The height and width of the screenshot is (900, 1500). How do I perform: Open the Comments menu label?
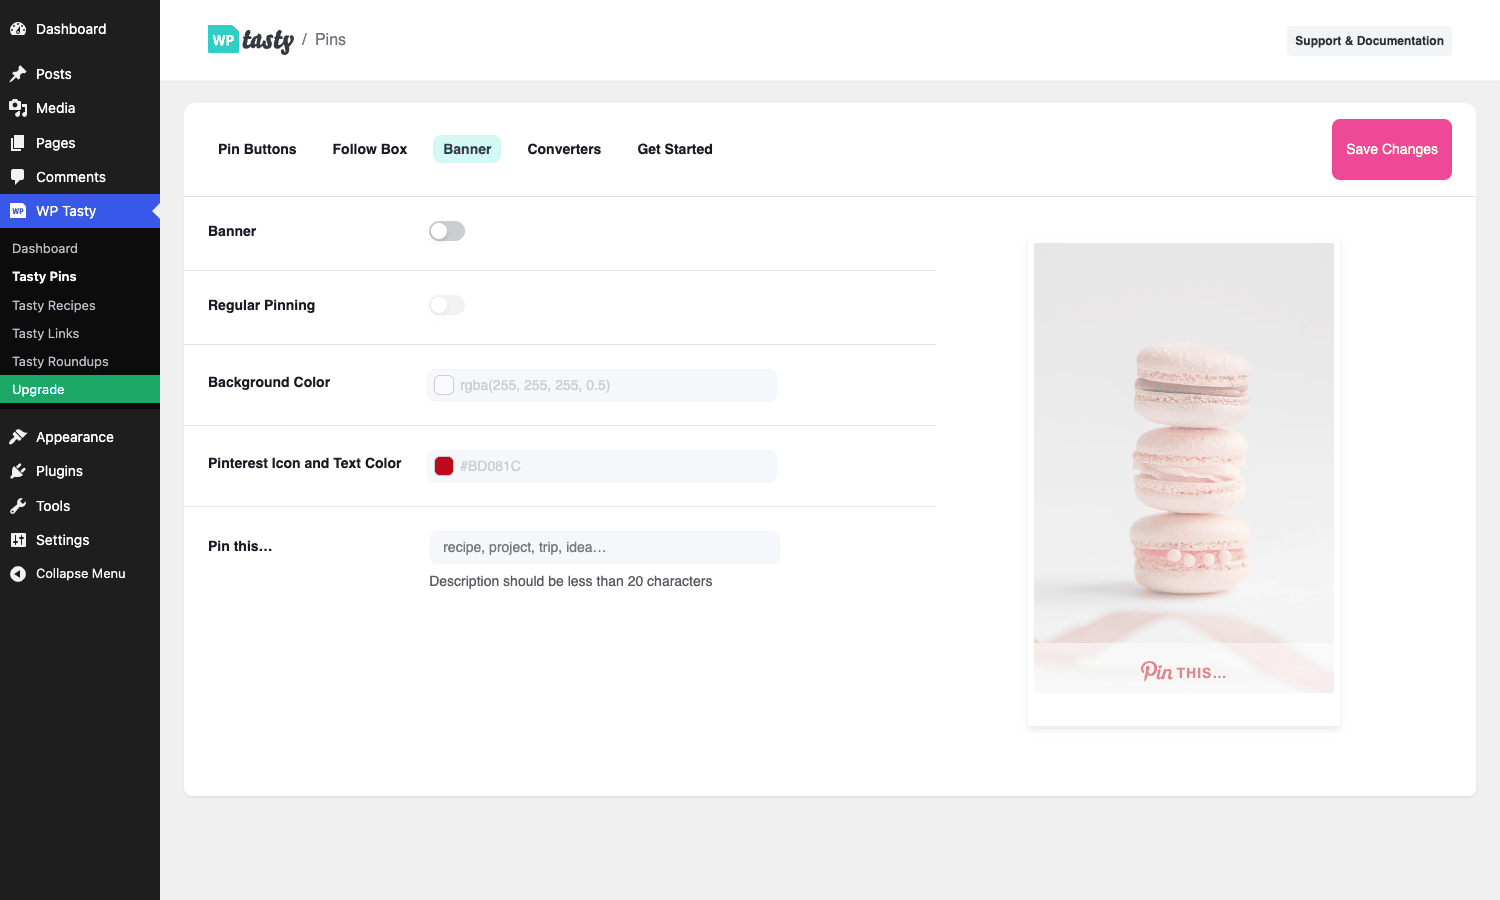pos(71,177)
